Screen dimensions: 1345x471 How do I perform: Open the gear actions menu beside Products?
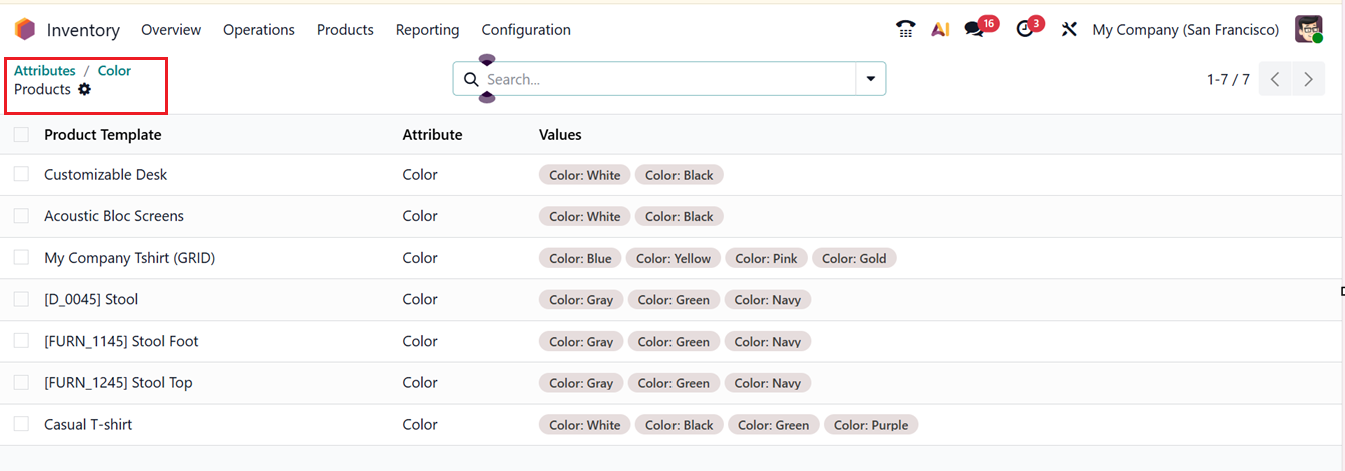tap(85, 90)
